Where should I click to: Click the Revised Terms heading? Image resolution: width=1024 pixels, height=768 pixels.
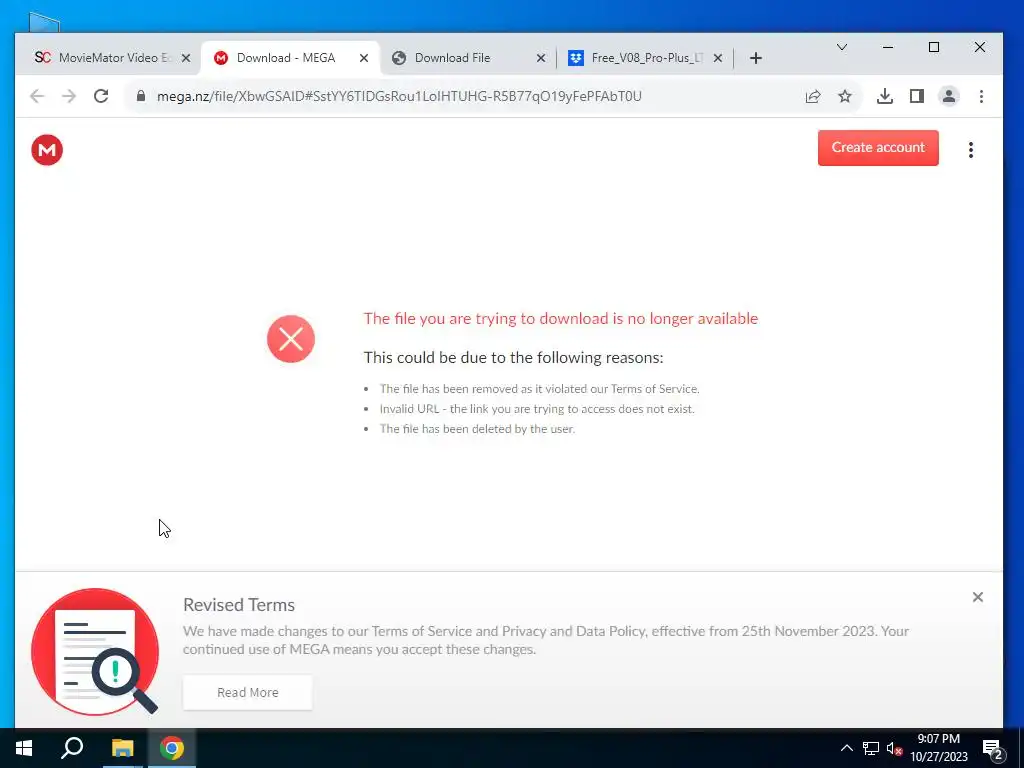pyautogui.click(x=238, y=605)
